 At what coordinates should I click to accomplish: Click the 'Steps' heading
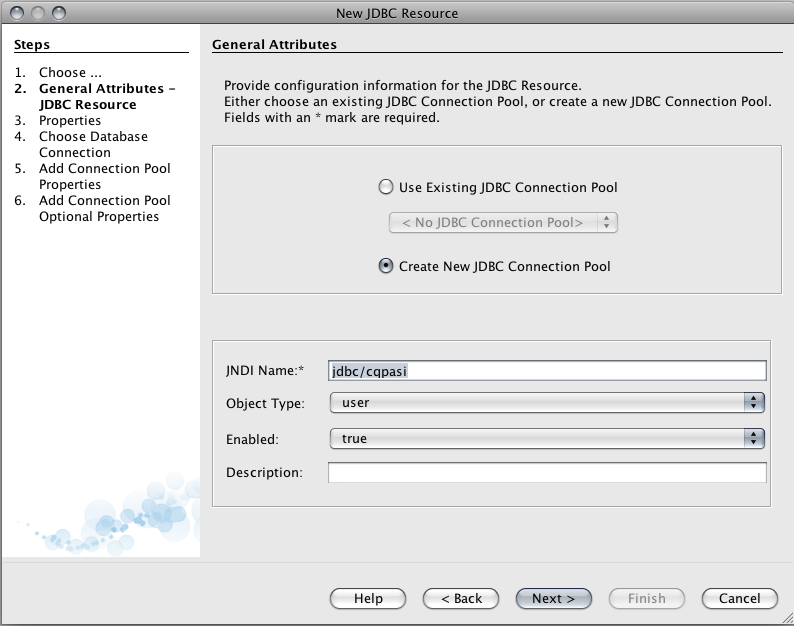[31, 45]
